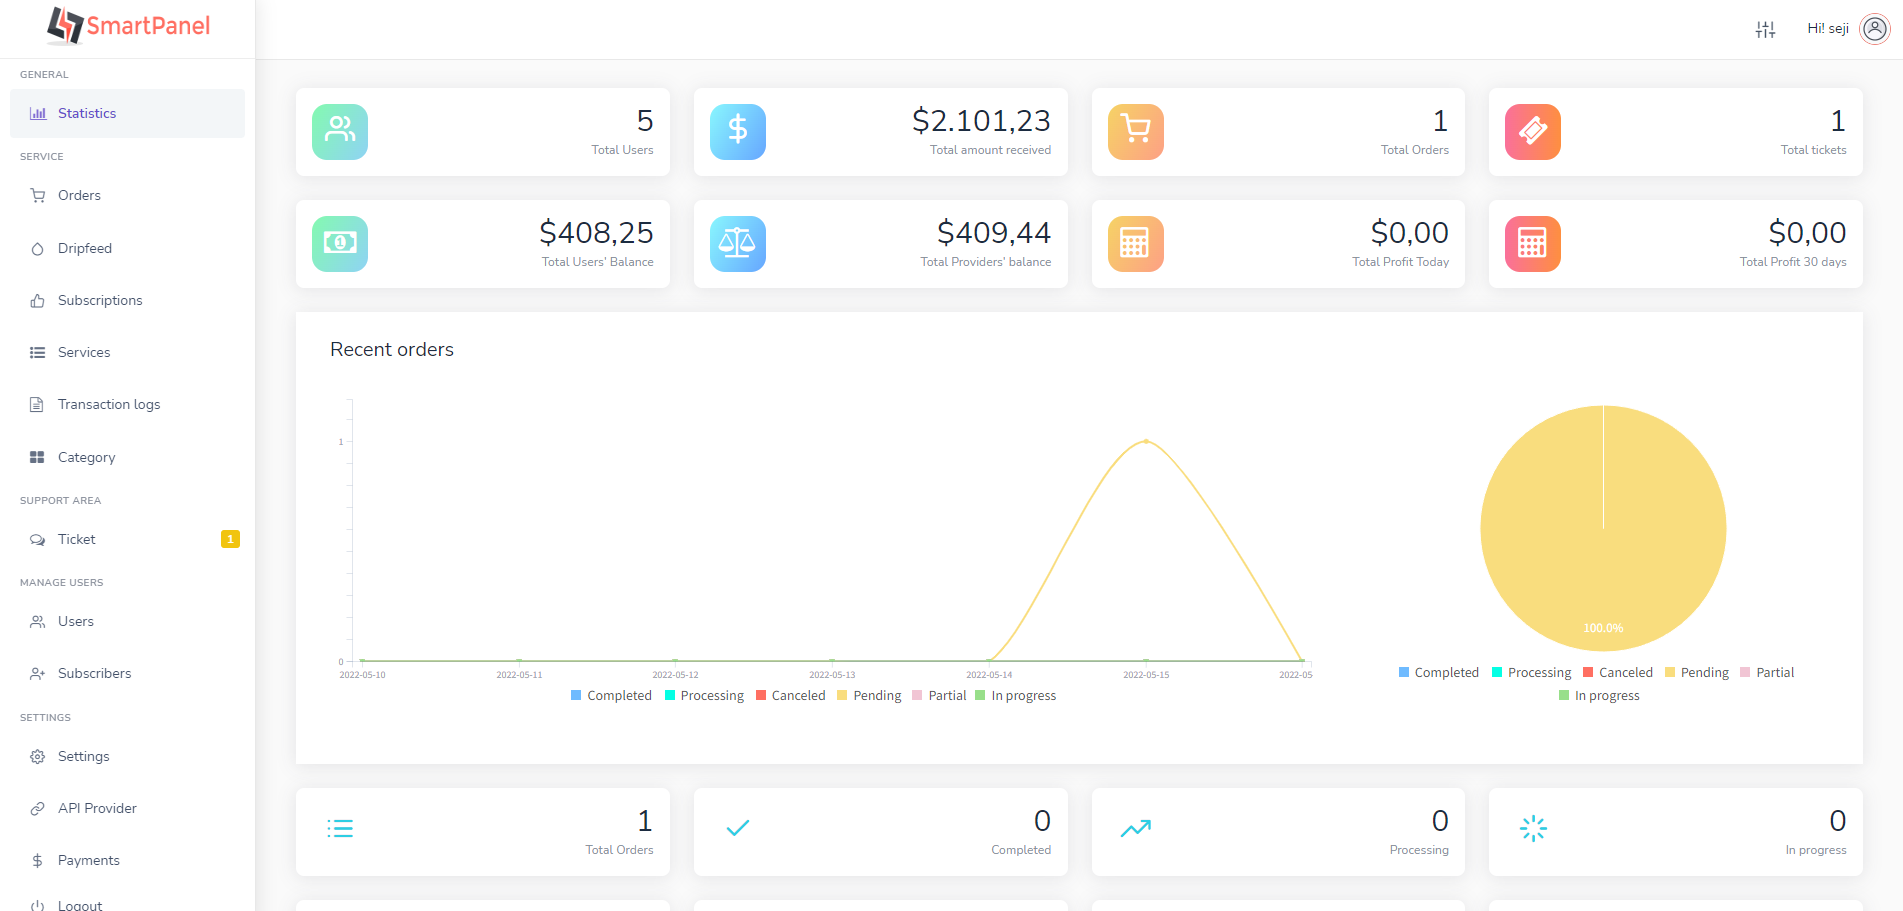Click the user avatar icon
The width and height of the screenshot is (1903, 911).
(1874, 29)
